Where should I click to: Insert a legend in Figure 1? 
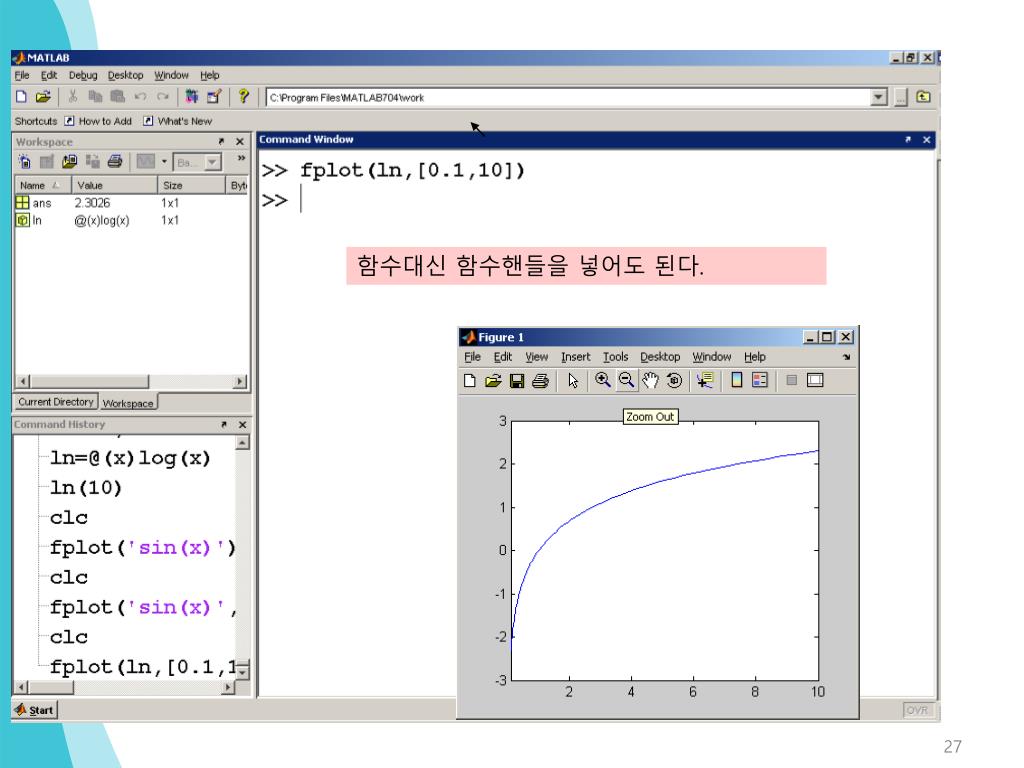click(x=760, y=380)
